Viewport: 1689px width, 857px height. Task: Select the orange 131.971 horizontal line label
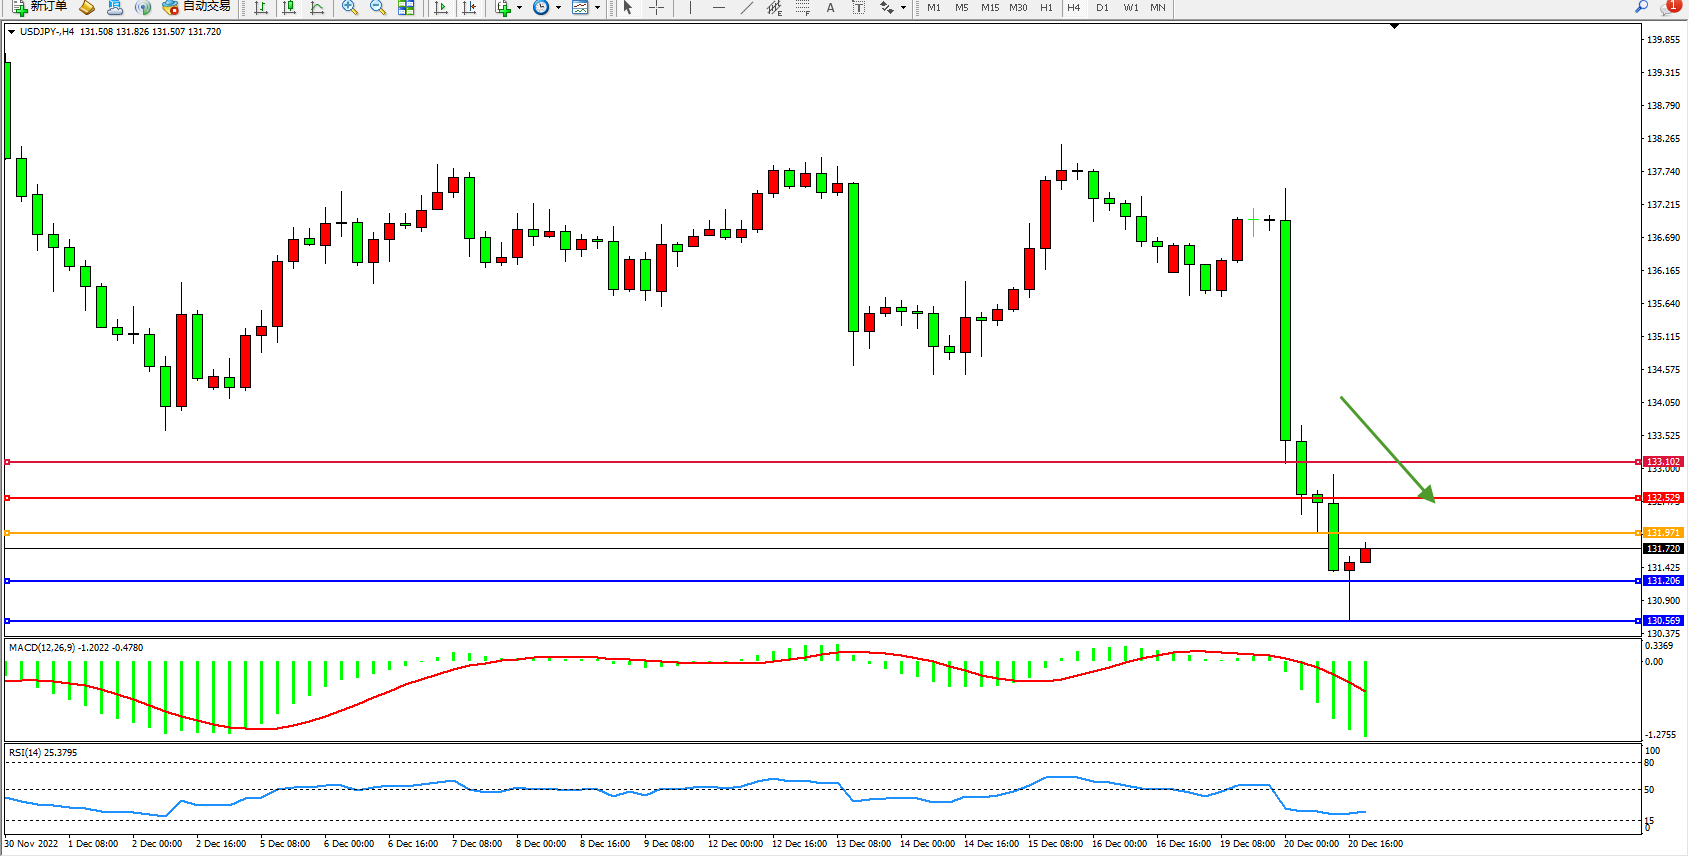click(x=1663, y=533)
